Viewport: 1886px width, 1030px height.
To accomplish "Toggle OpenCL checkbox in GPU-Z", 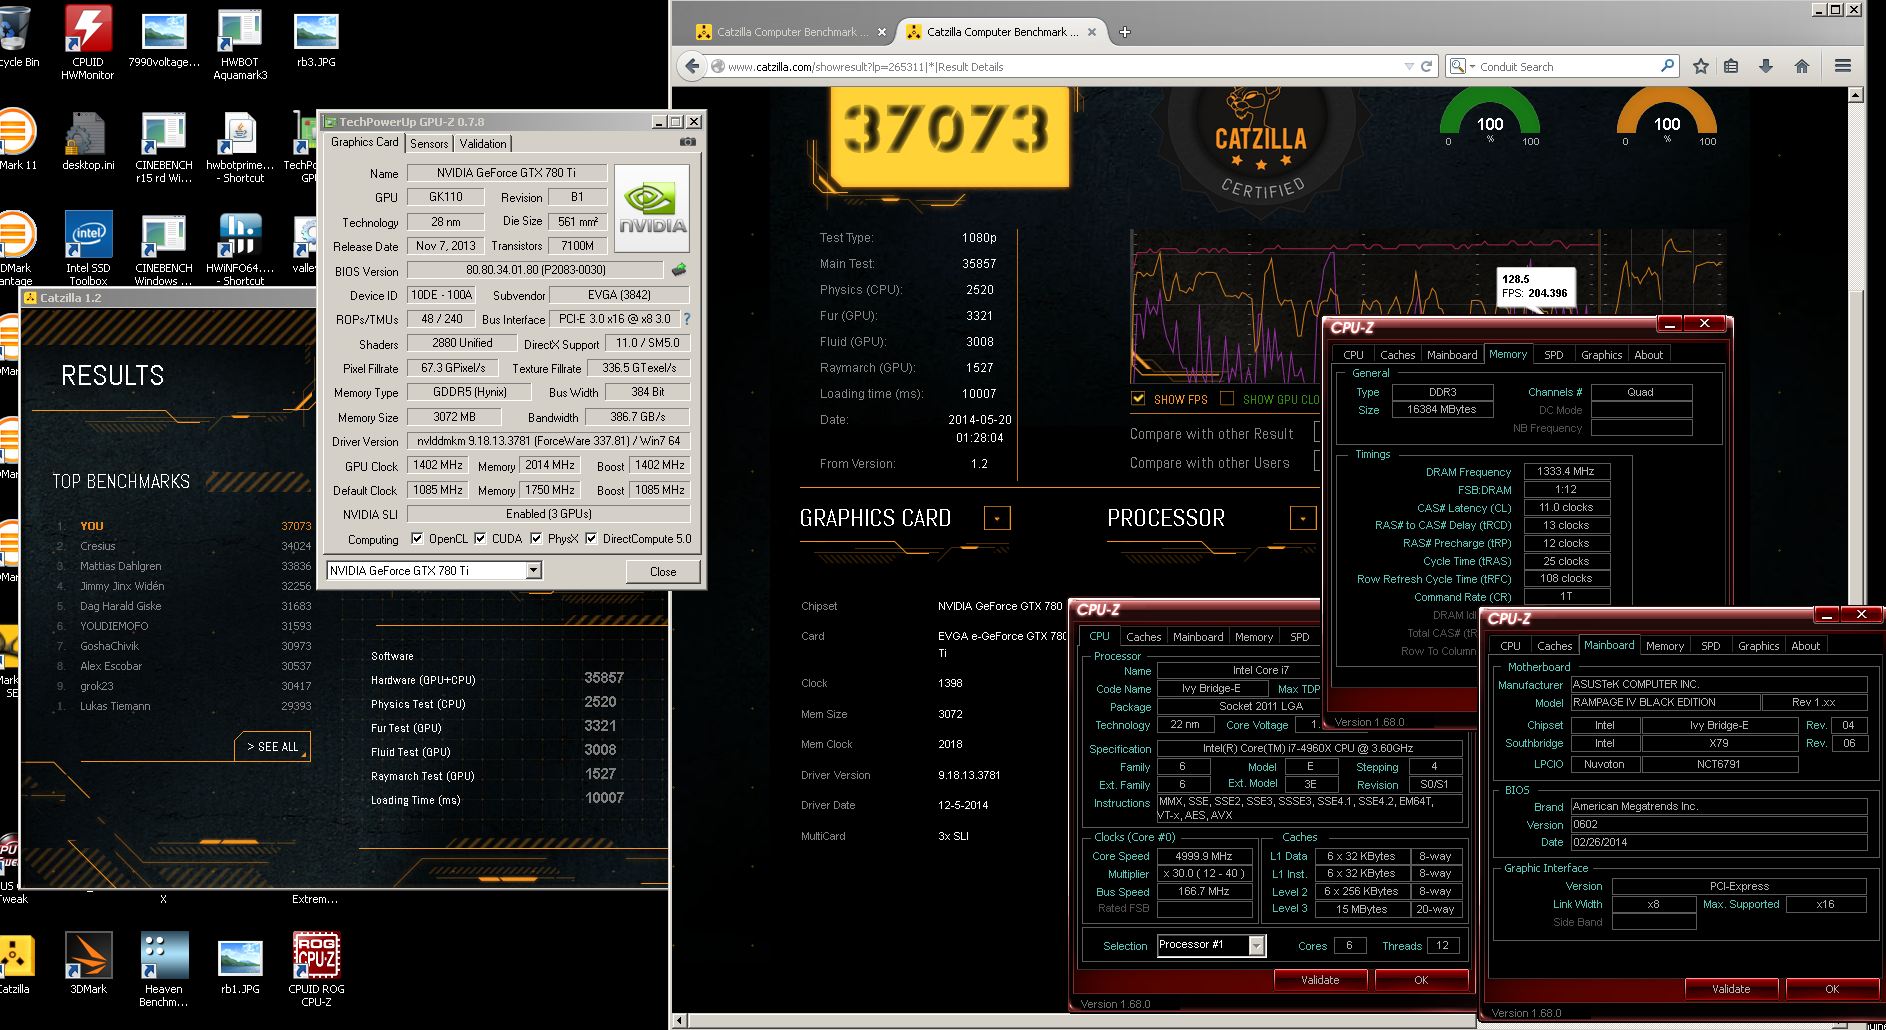I will click(x=417, y=538).
